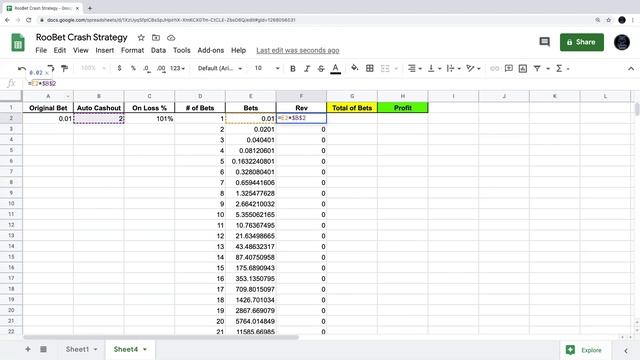Click the insert comment icon
Screen dimensions: 640x360
pyautogui.click(x=509, y=69)
